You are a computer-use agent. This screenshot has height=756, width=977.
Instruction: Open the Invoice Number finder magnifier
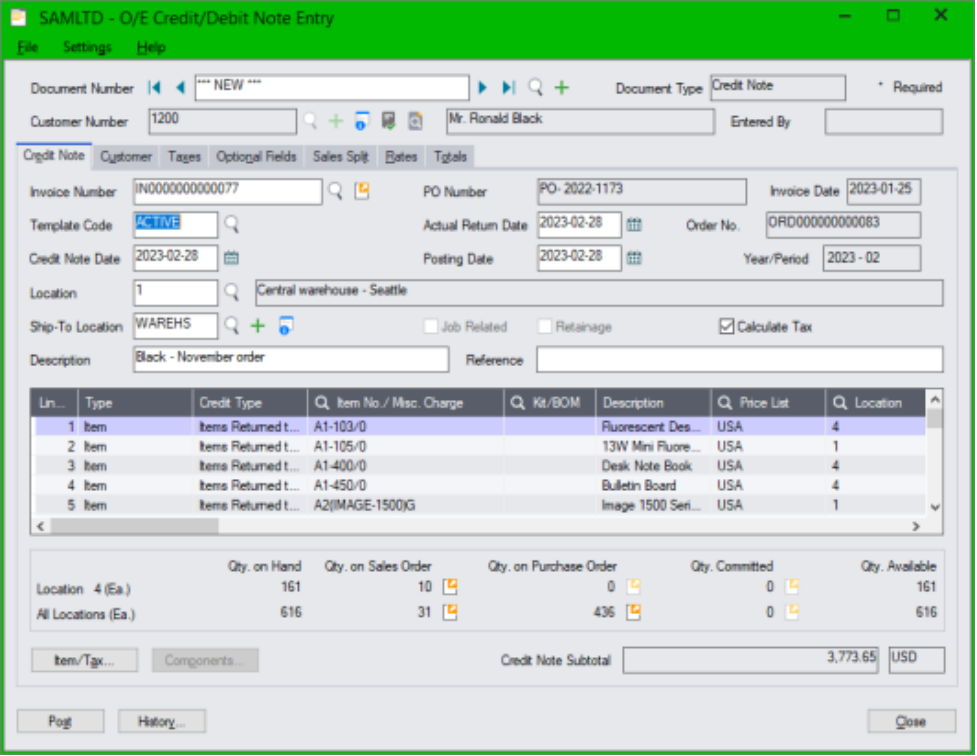pos(336,191)
